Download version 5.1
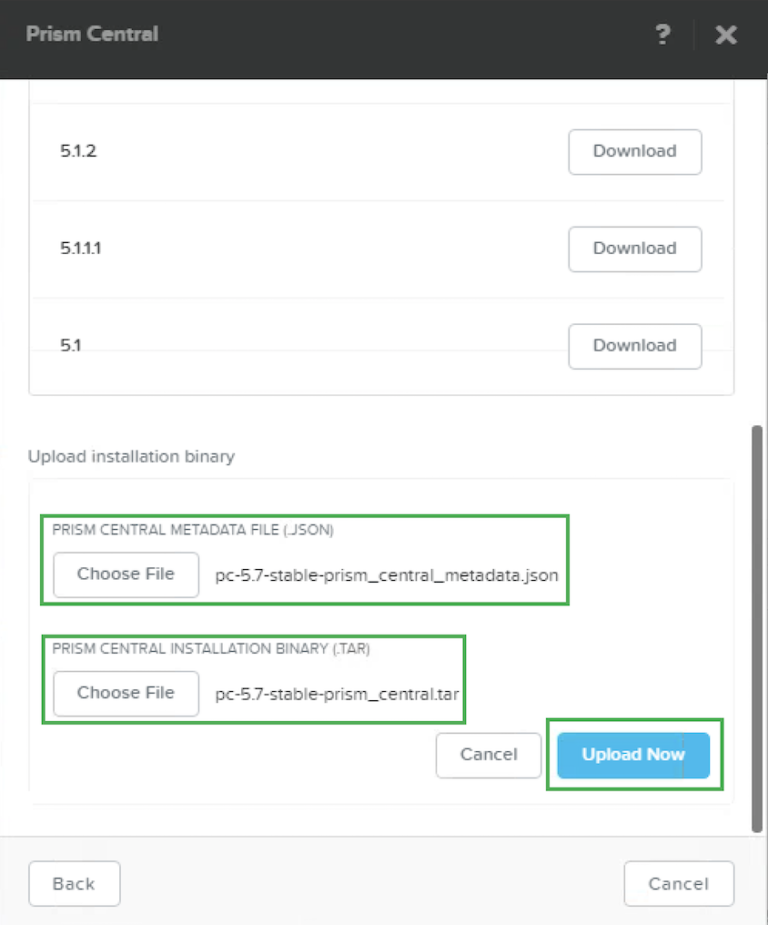Image resolution: width=768 pixels, height=925 pixels. tap(634, 345)
